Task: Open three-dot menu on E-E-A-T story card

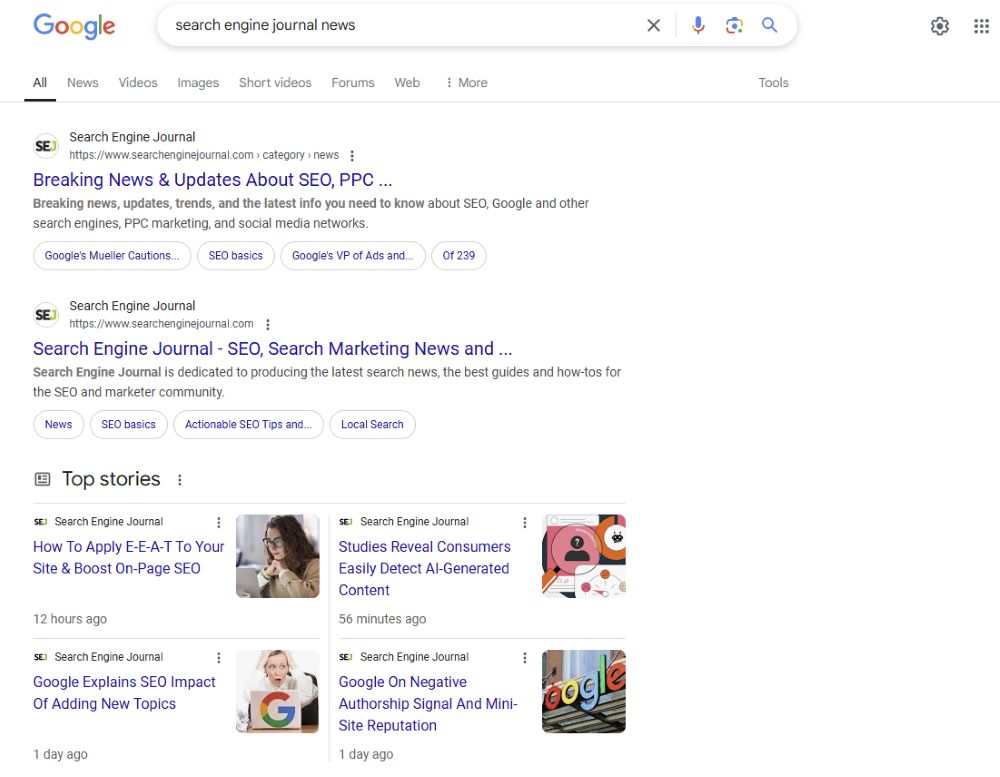Action: click(219, 522)
